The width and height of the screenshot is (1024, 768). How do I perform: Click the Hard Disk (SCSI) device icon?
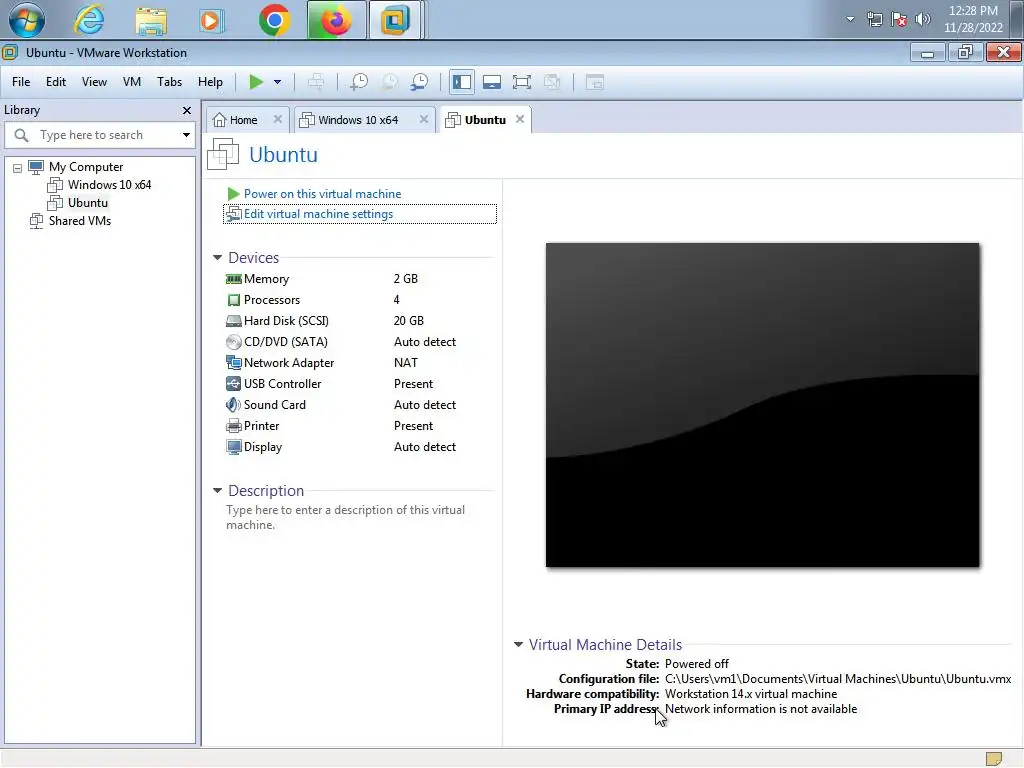pos(233,321)
